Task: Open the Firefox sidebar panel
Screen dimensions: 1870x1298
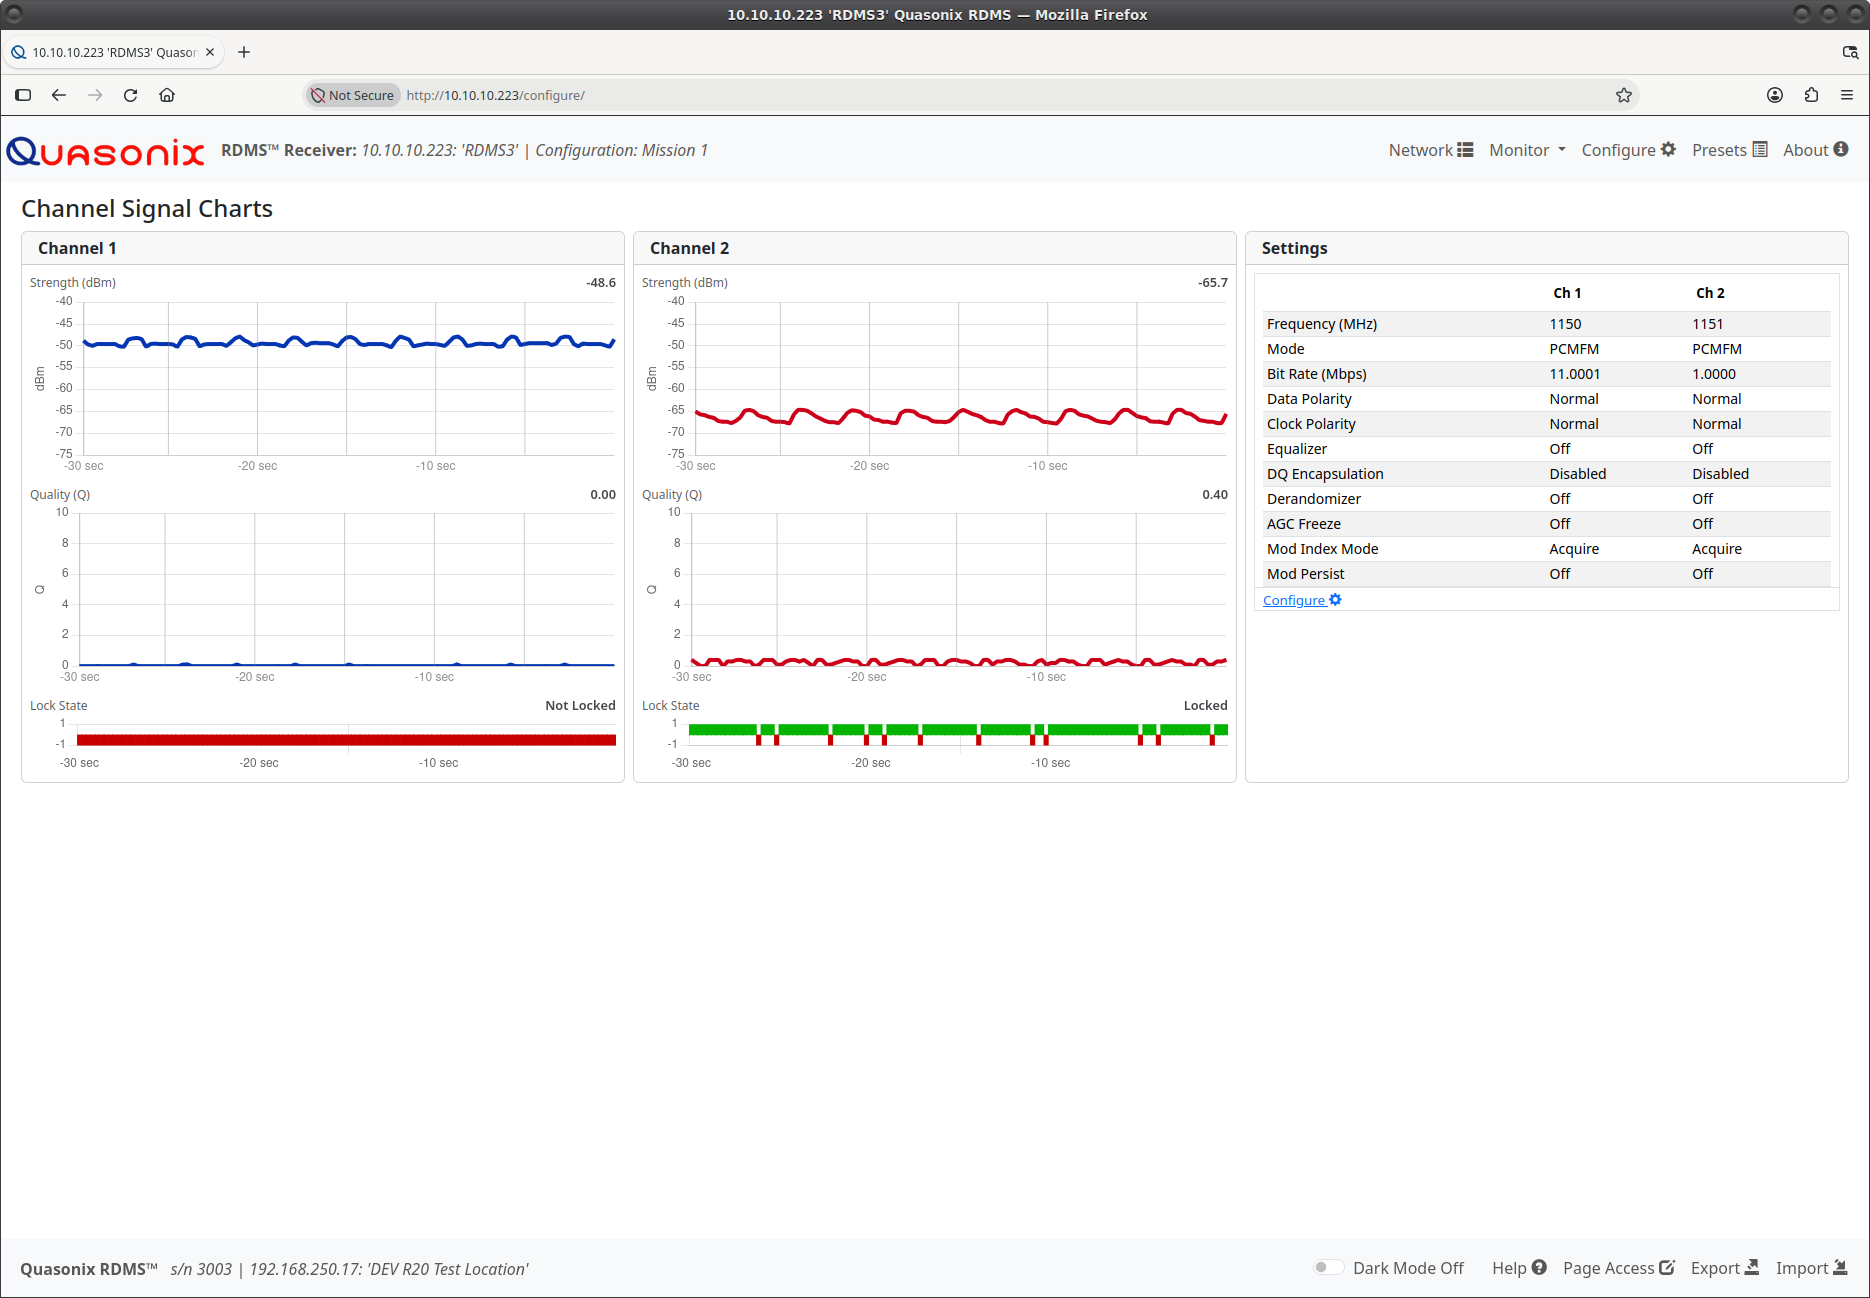Action: pyautogui.click(x=23, y=95)
